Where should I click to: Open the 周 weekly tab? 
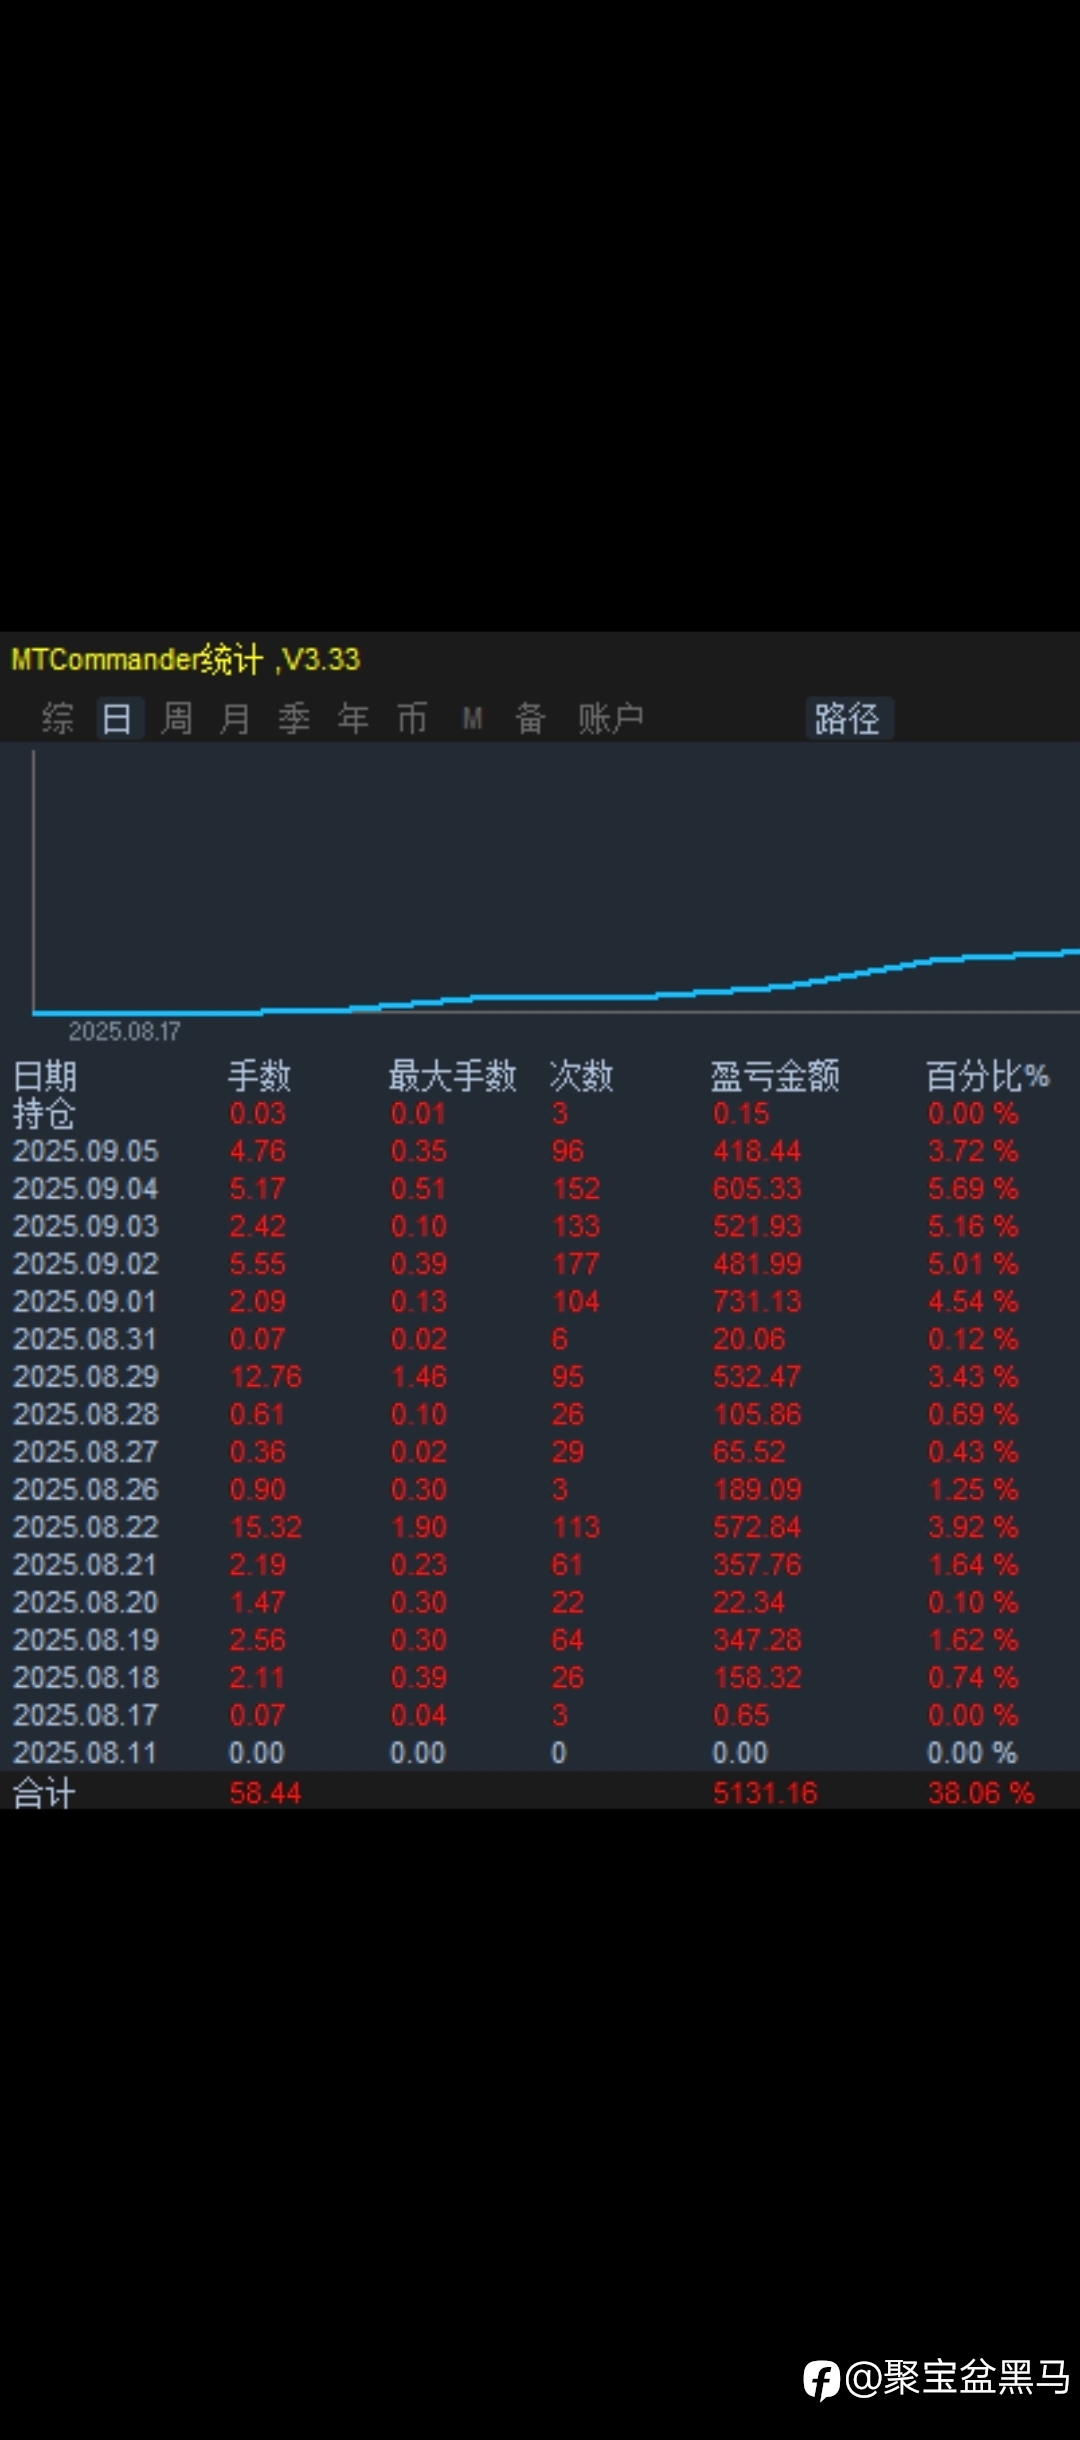click(176, 718)
